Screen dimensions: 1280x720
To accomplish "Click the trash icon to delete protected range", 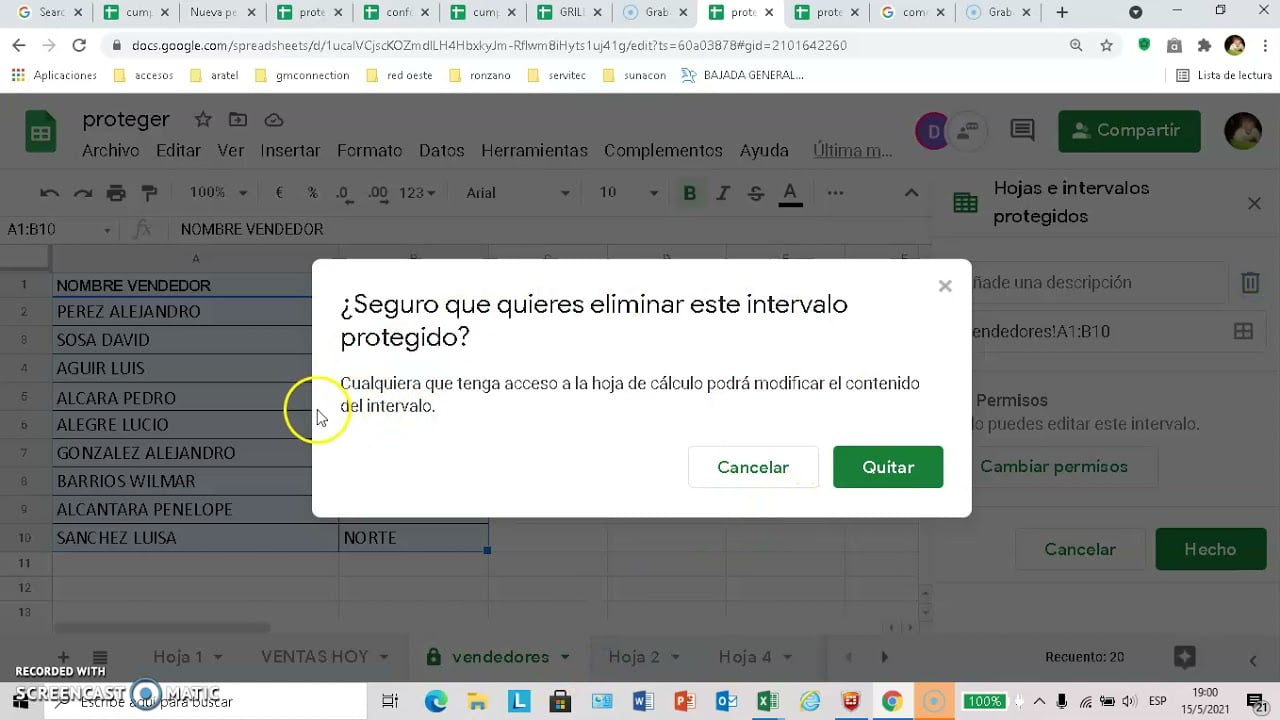I will coord(1250,283).
